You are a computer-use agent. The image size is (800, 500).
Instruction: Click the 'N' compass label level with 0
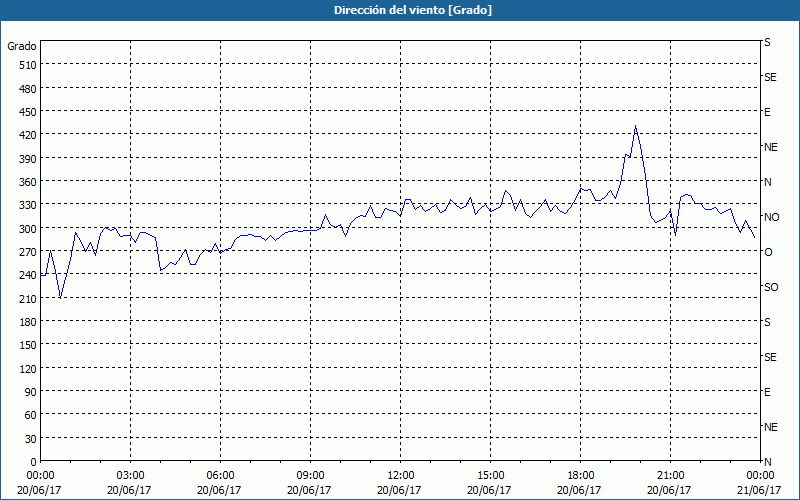point(767,462)
